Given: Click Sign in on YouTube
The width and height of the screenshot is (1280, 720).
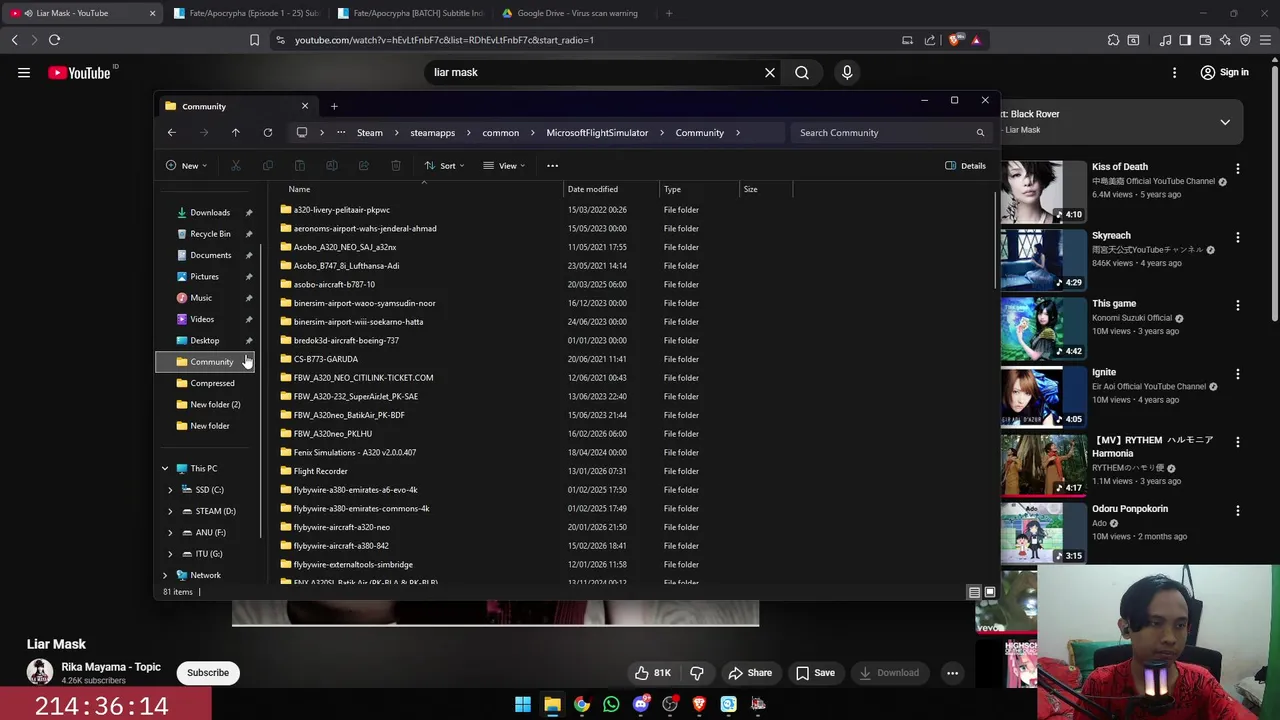Looking at the screenshot, I should (1224, 72).
